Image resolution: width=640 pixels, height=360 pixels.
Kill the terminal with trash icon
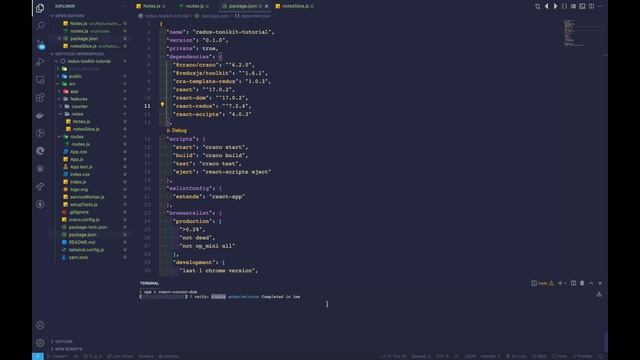click(582, 283)
